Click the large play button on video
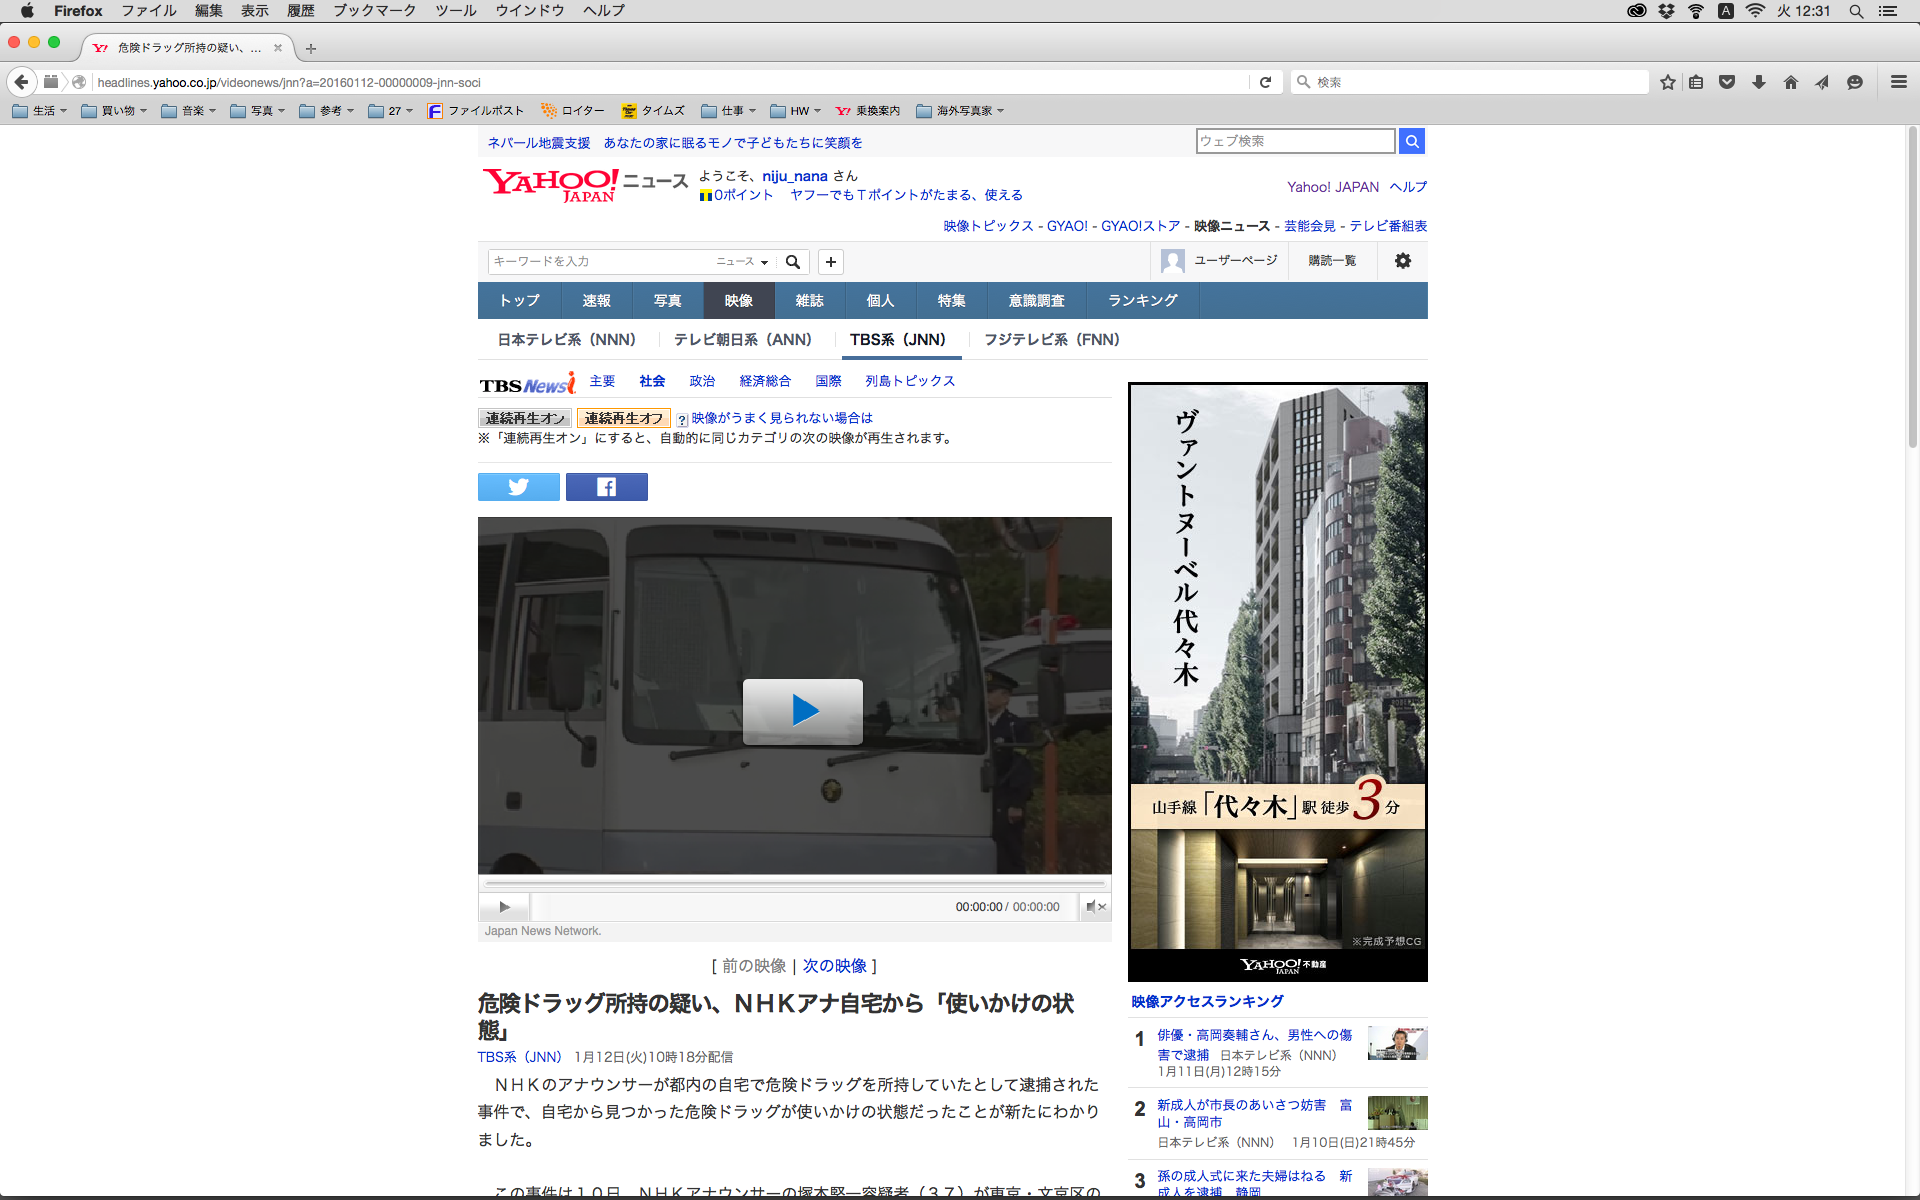The image size is (1920, 1200). point(802,711)
